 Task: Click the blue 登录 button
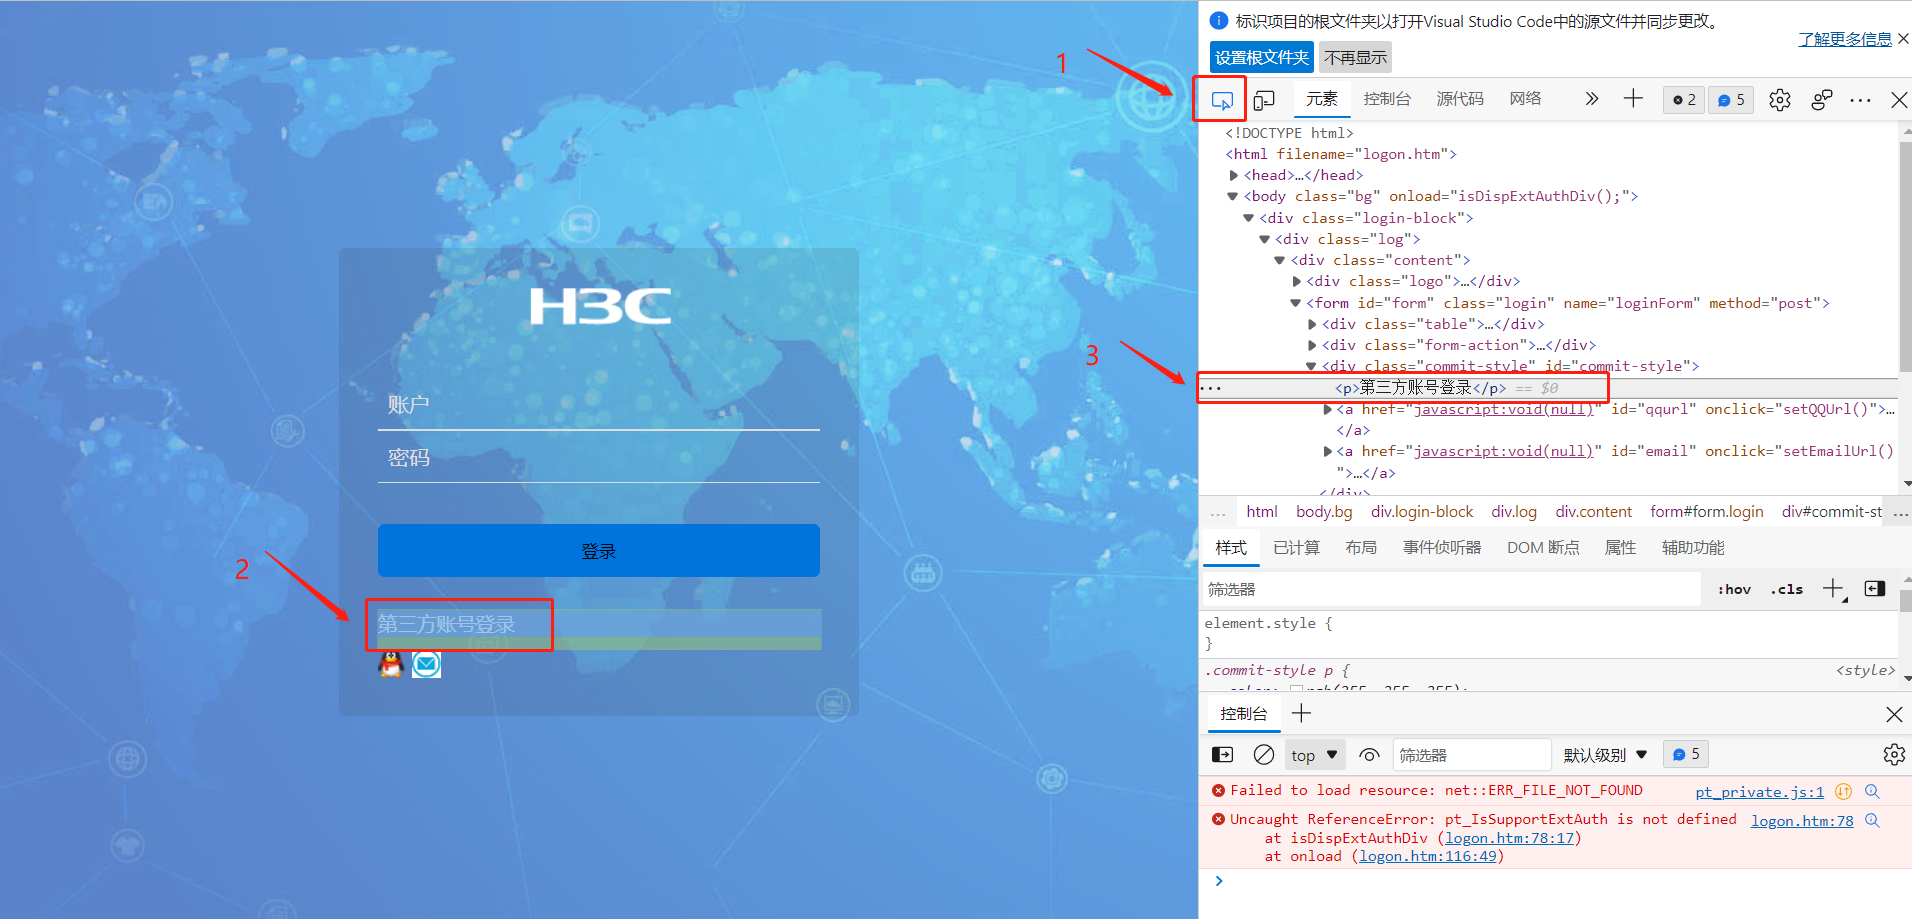(599, 550)
